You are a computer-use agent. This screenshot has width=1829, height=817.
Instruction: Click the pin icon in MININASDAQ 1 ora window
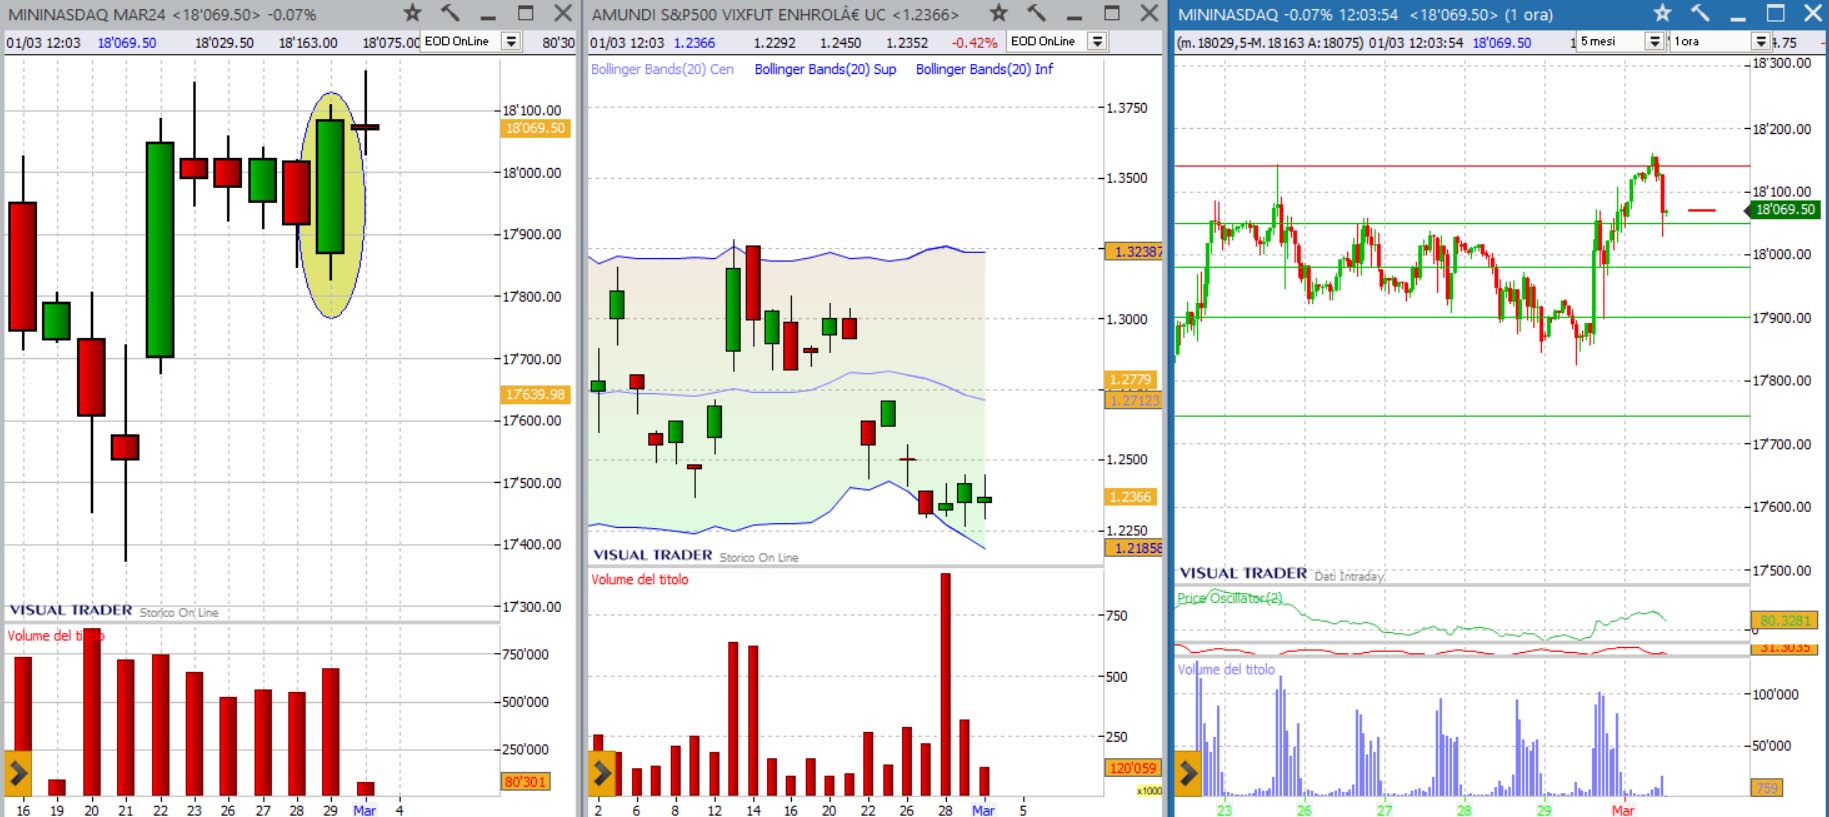(x=1700, y=13)
